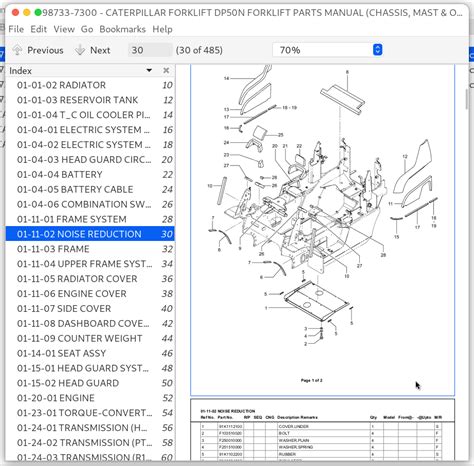Image resolution: width=474 pixels, height=466 pixels.
Task: Click the document vertical scrollbar thumb
Action: 466,99
